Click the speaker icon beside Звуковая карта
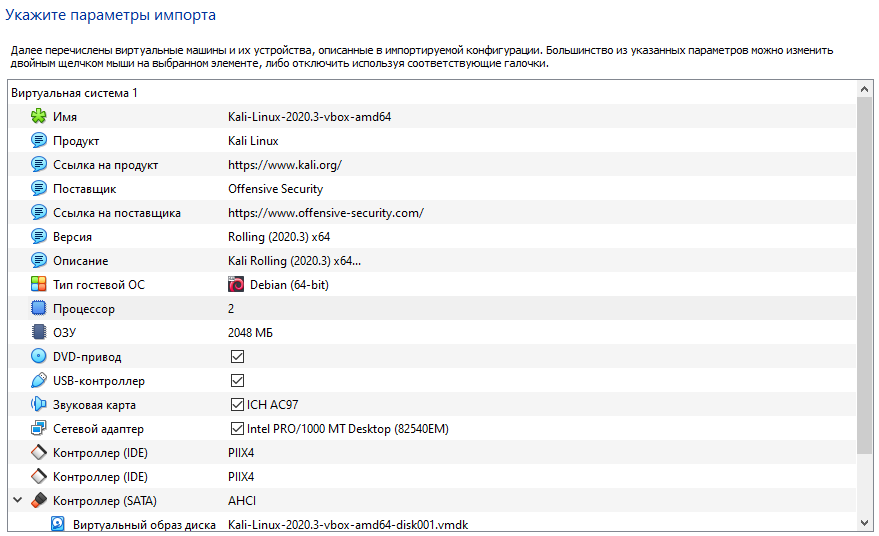The image size is (879, 536). click(39, 404)
